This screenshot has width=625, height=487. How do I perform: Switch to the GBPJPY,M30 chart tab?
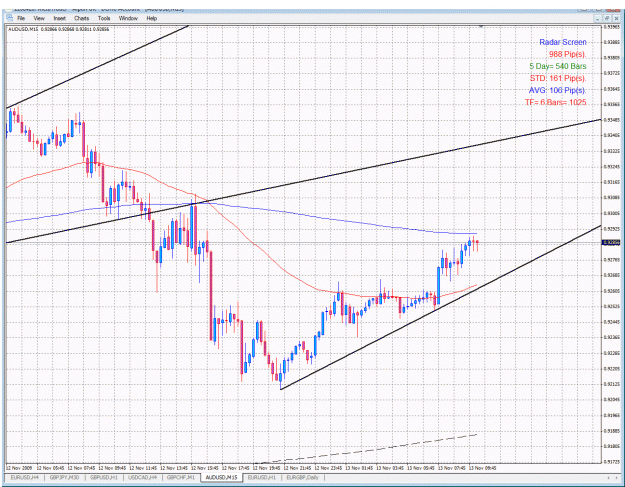[64, 477]
